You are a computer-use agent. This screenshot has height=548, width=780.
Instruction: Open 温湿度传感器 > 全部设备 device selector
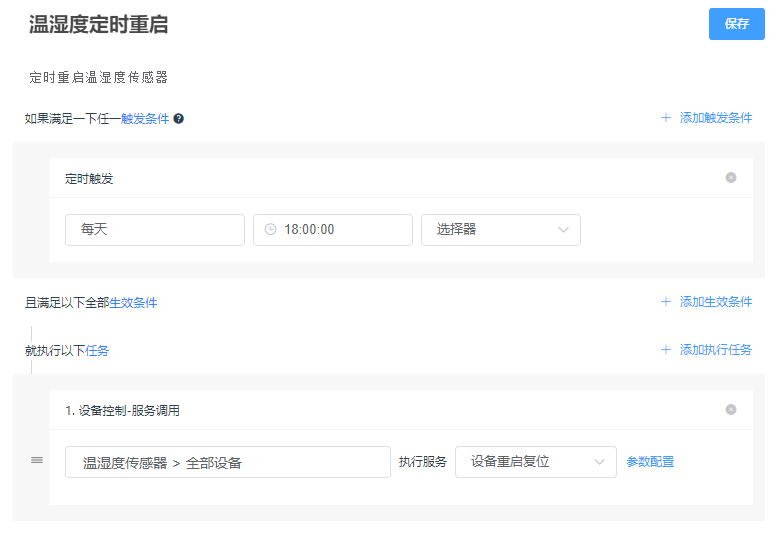(227, 462)
